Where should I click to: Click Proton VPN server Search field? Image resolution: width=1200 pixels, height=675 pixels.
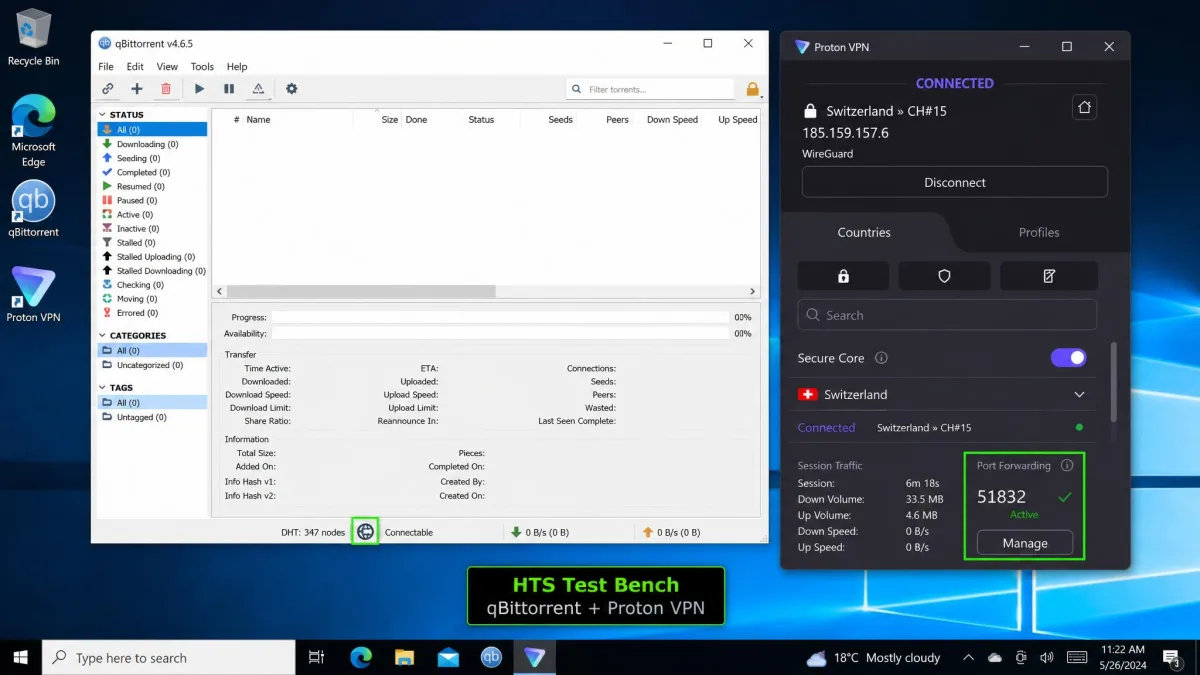[x=947, y=315]
